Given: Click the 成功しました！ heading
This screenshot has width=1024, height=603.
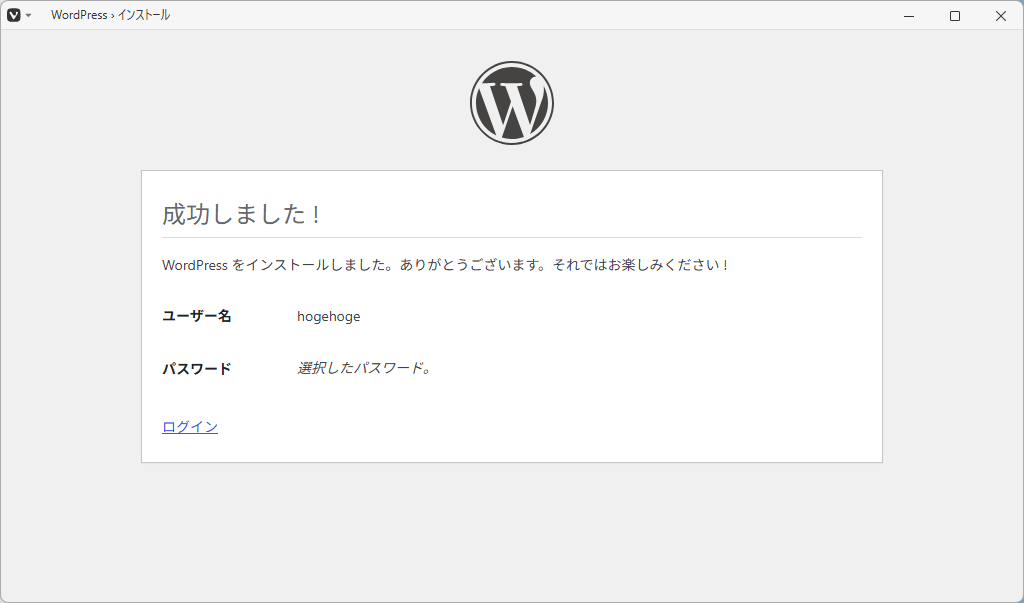Looking at the screenshot, I should pos(242,214).
